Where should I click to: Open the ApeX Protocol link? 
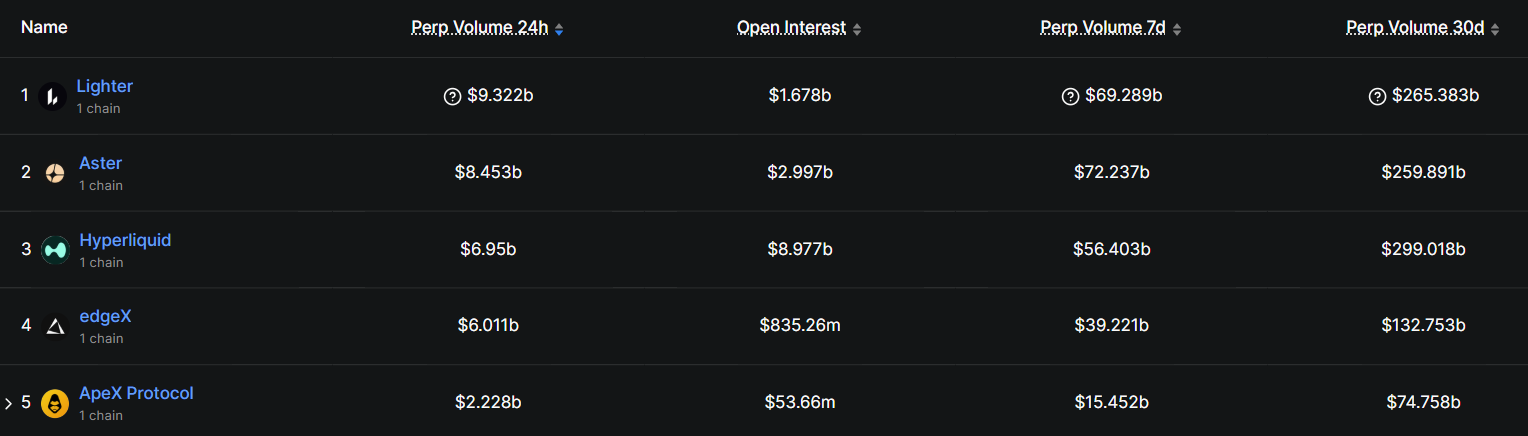tap(136, 393)
